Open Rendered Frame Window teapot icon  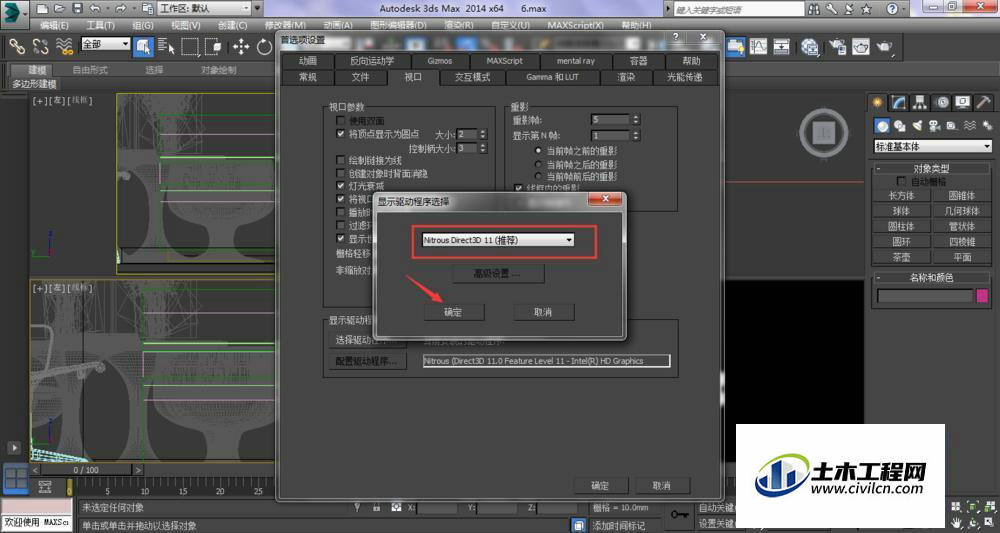tap(861, 46)
